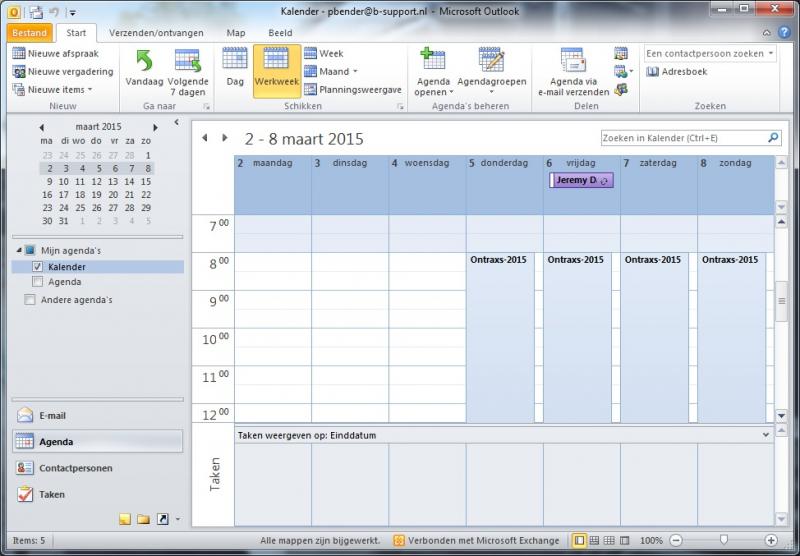Select the Start ribbon tab
Screen dimensions: 800x556
(76, 33)
